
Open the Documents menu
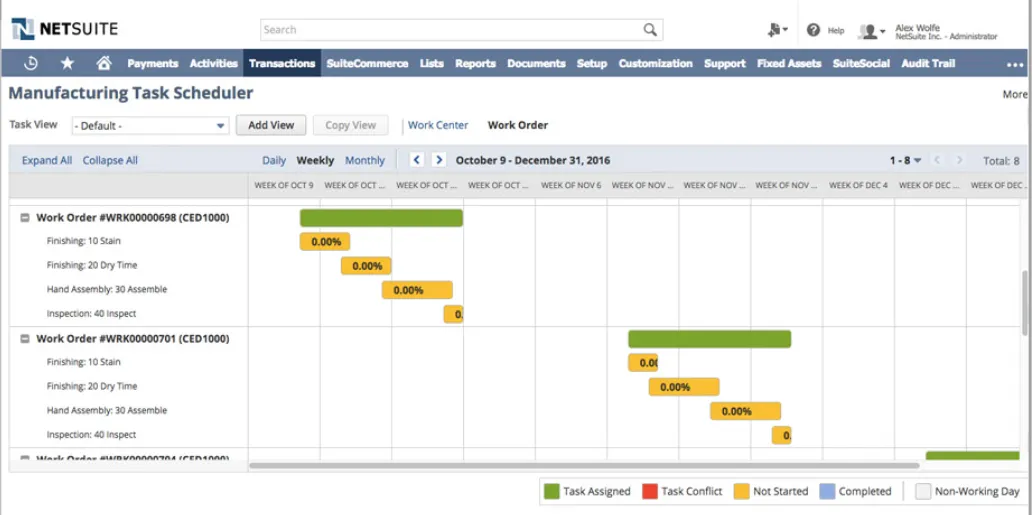[x=536, y=63]
